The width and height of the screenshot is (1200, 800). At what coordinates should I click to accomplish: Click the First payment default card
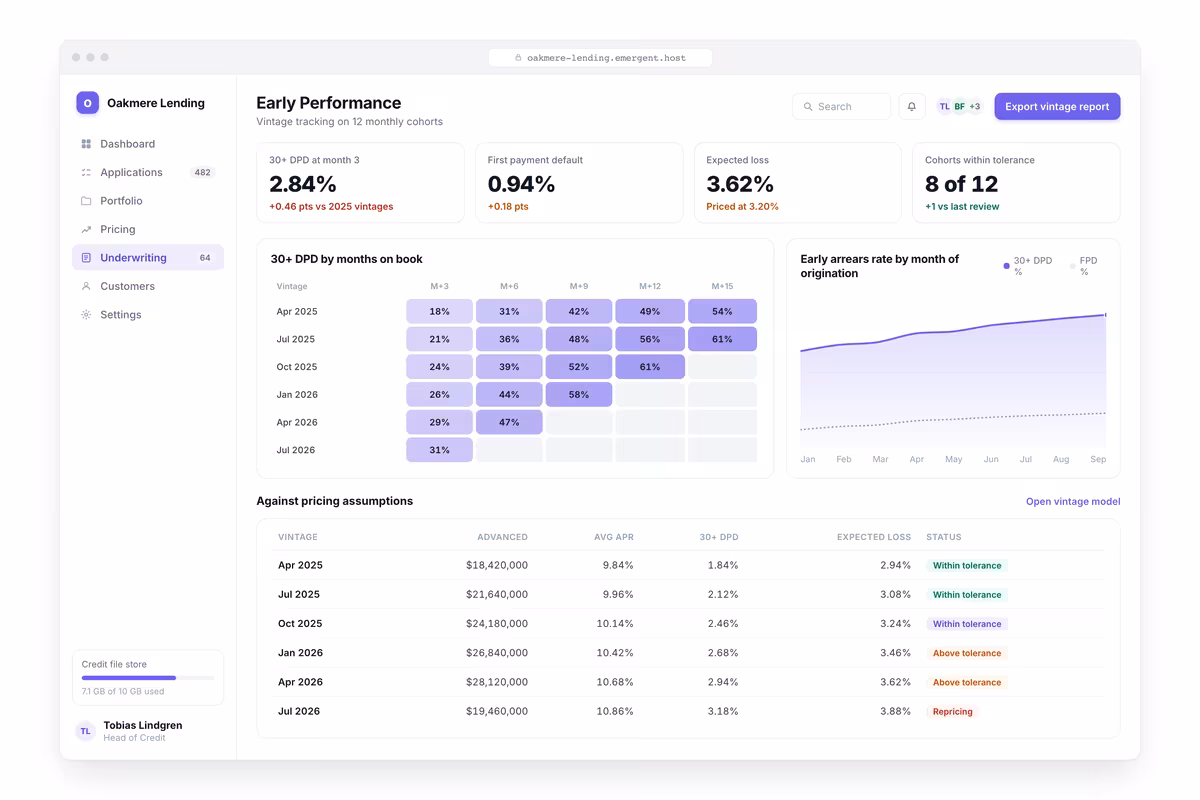(x=579, y=183)
